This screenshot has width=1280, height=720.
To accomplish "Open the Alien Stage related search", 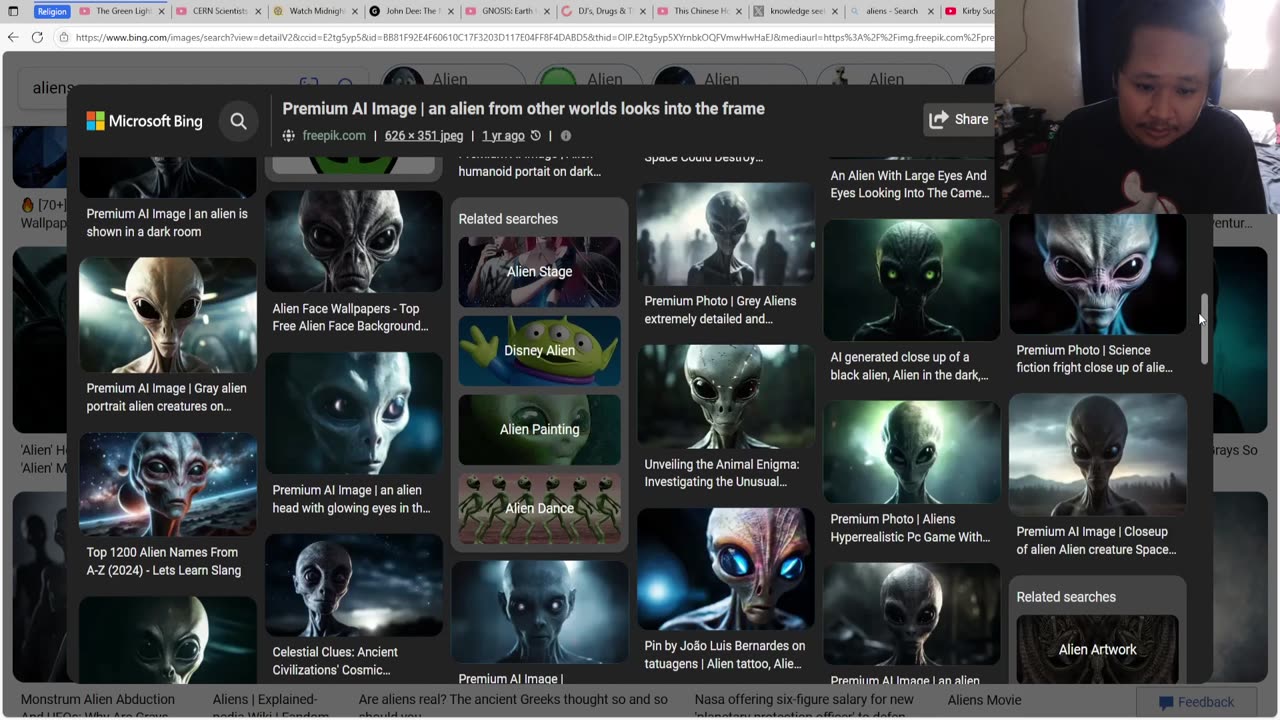I will pyautogui.click(x=539, y=272).
